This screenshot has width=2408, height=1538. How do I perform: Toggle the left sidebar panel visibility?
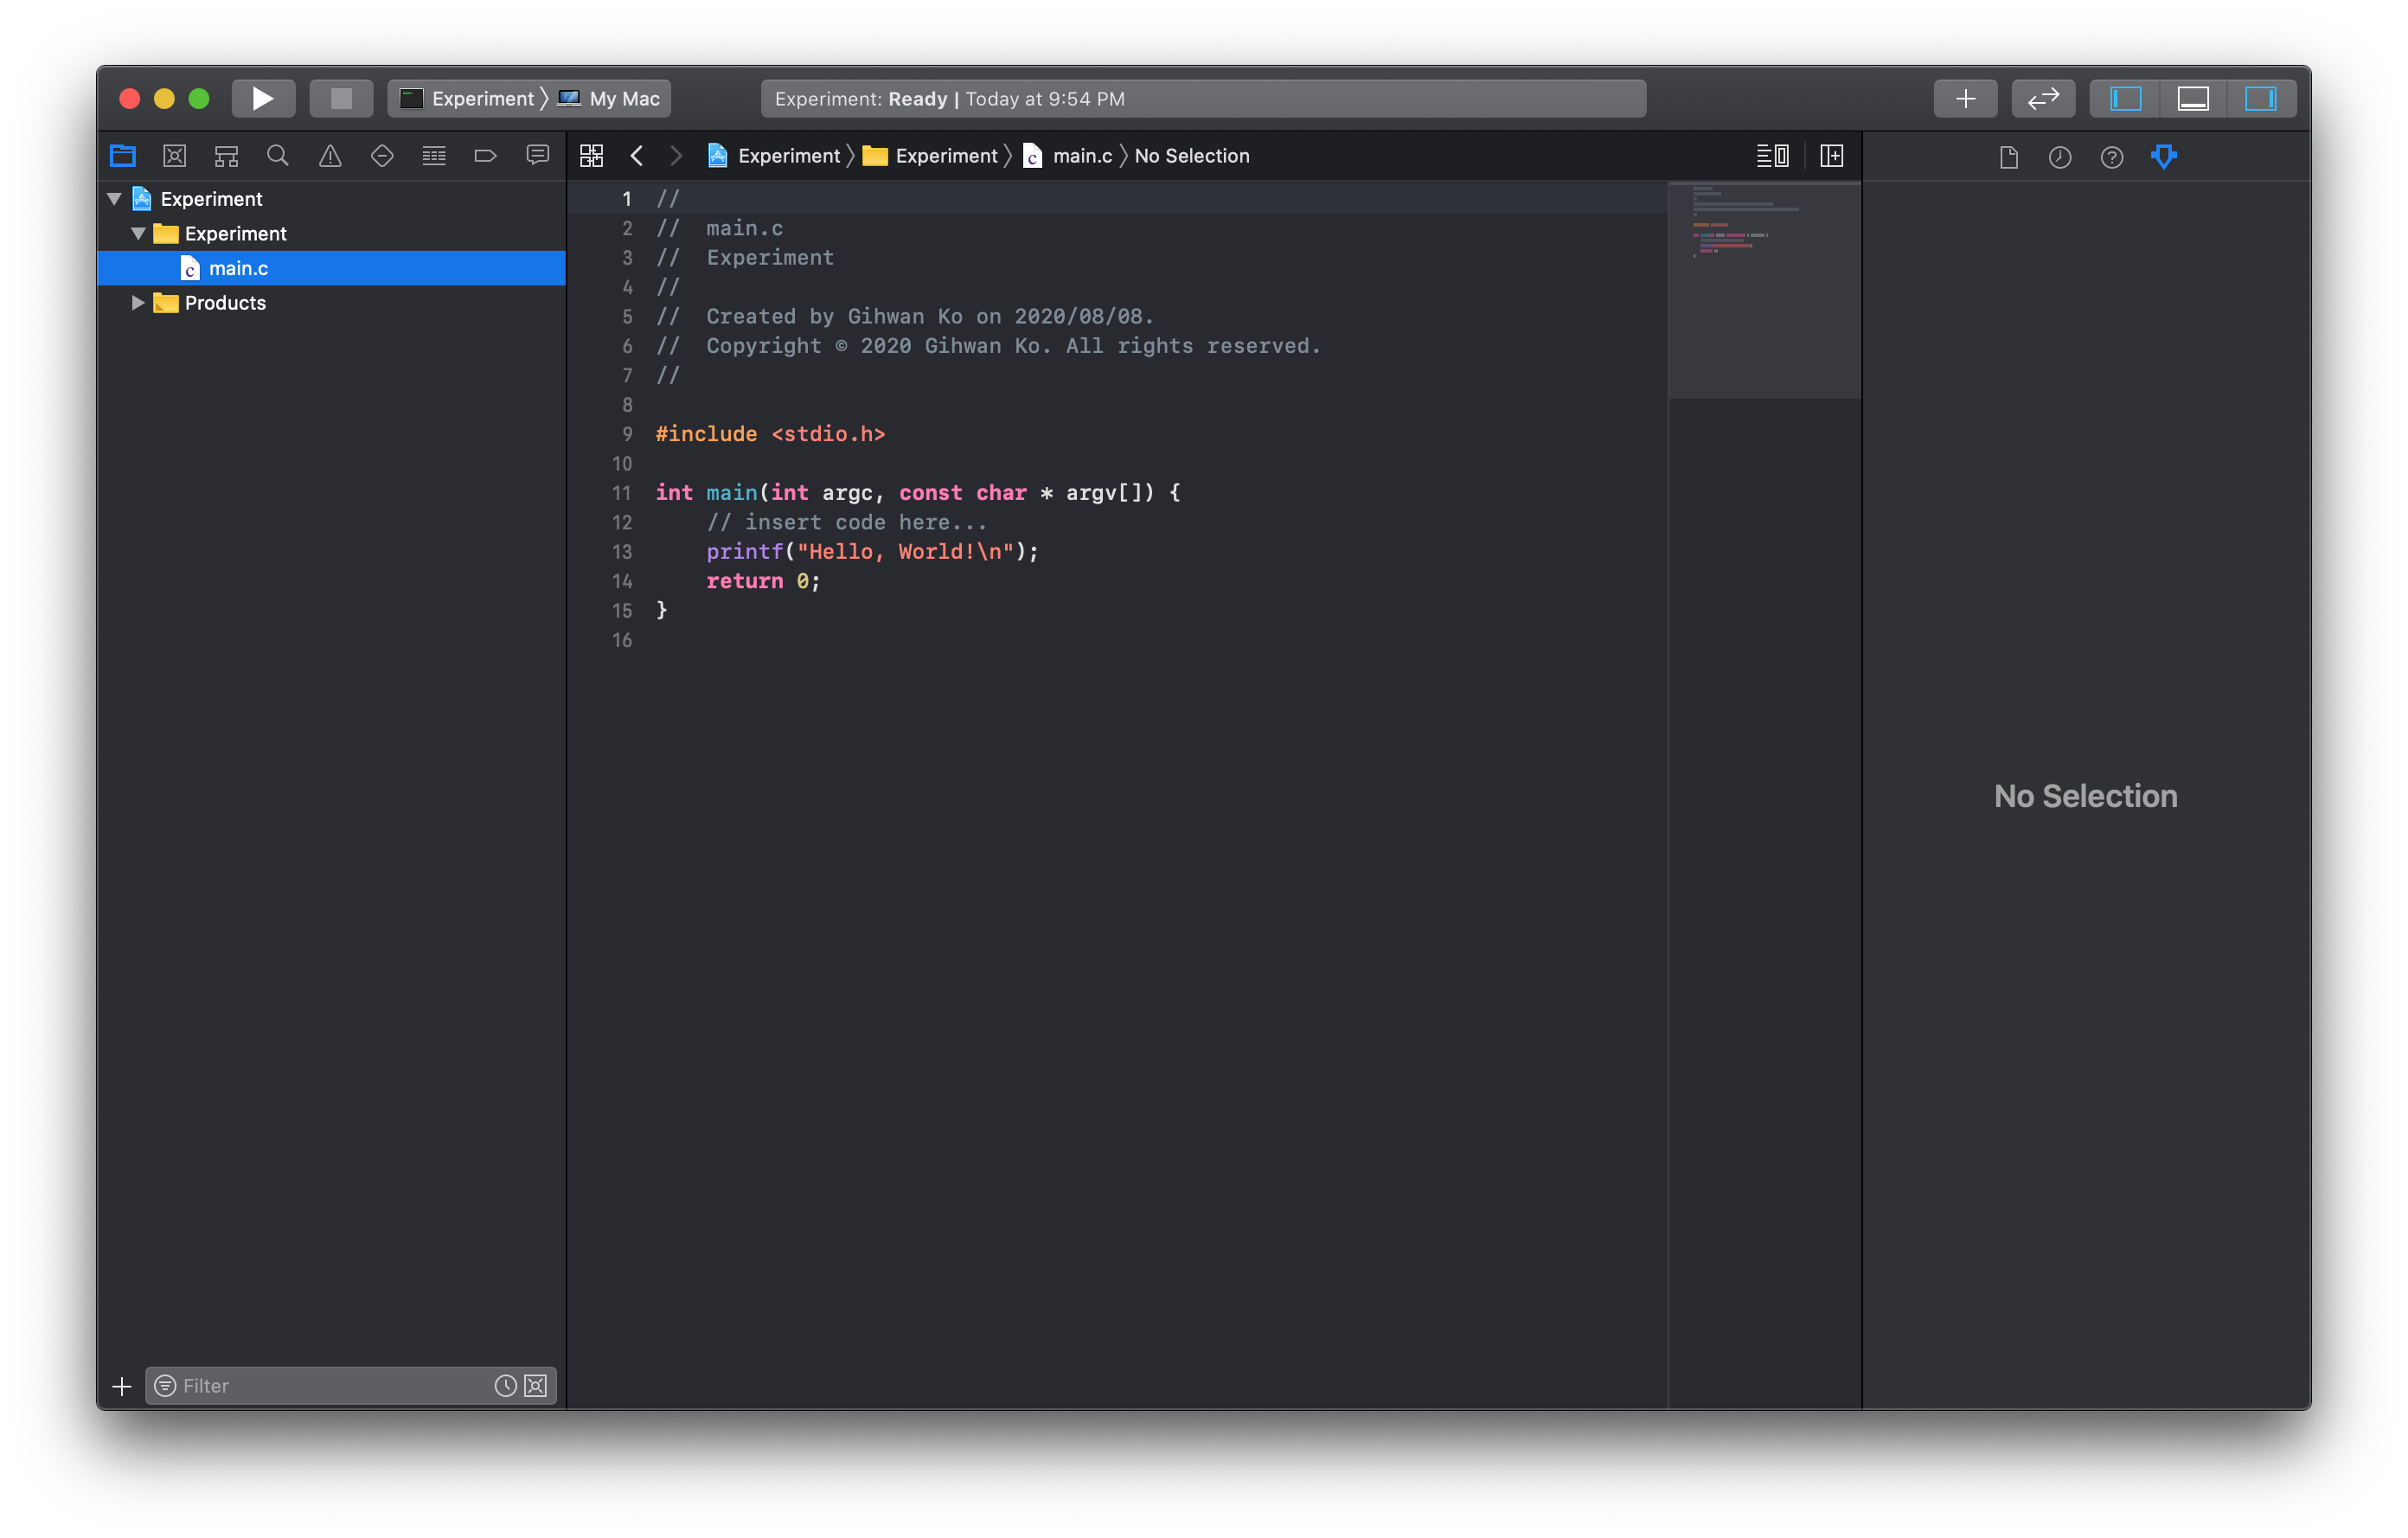(x=2123, y=99)
